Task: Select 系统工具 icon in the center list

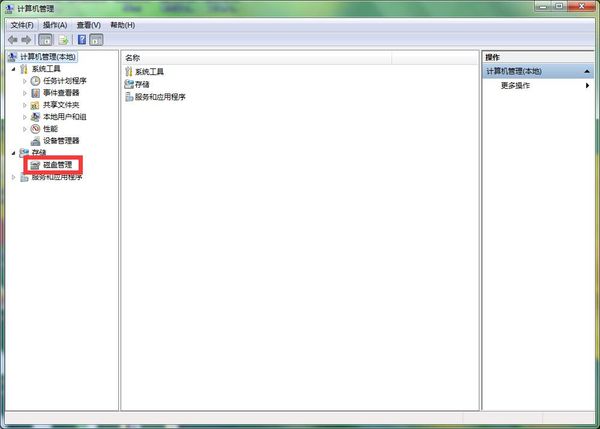Action: click(129, 72)
